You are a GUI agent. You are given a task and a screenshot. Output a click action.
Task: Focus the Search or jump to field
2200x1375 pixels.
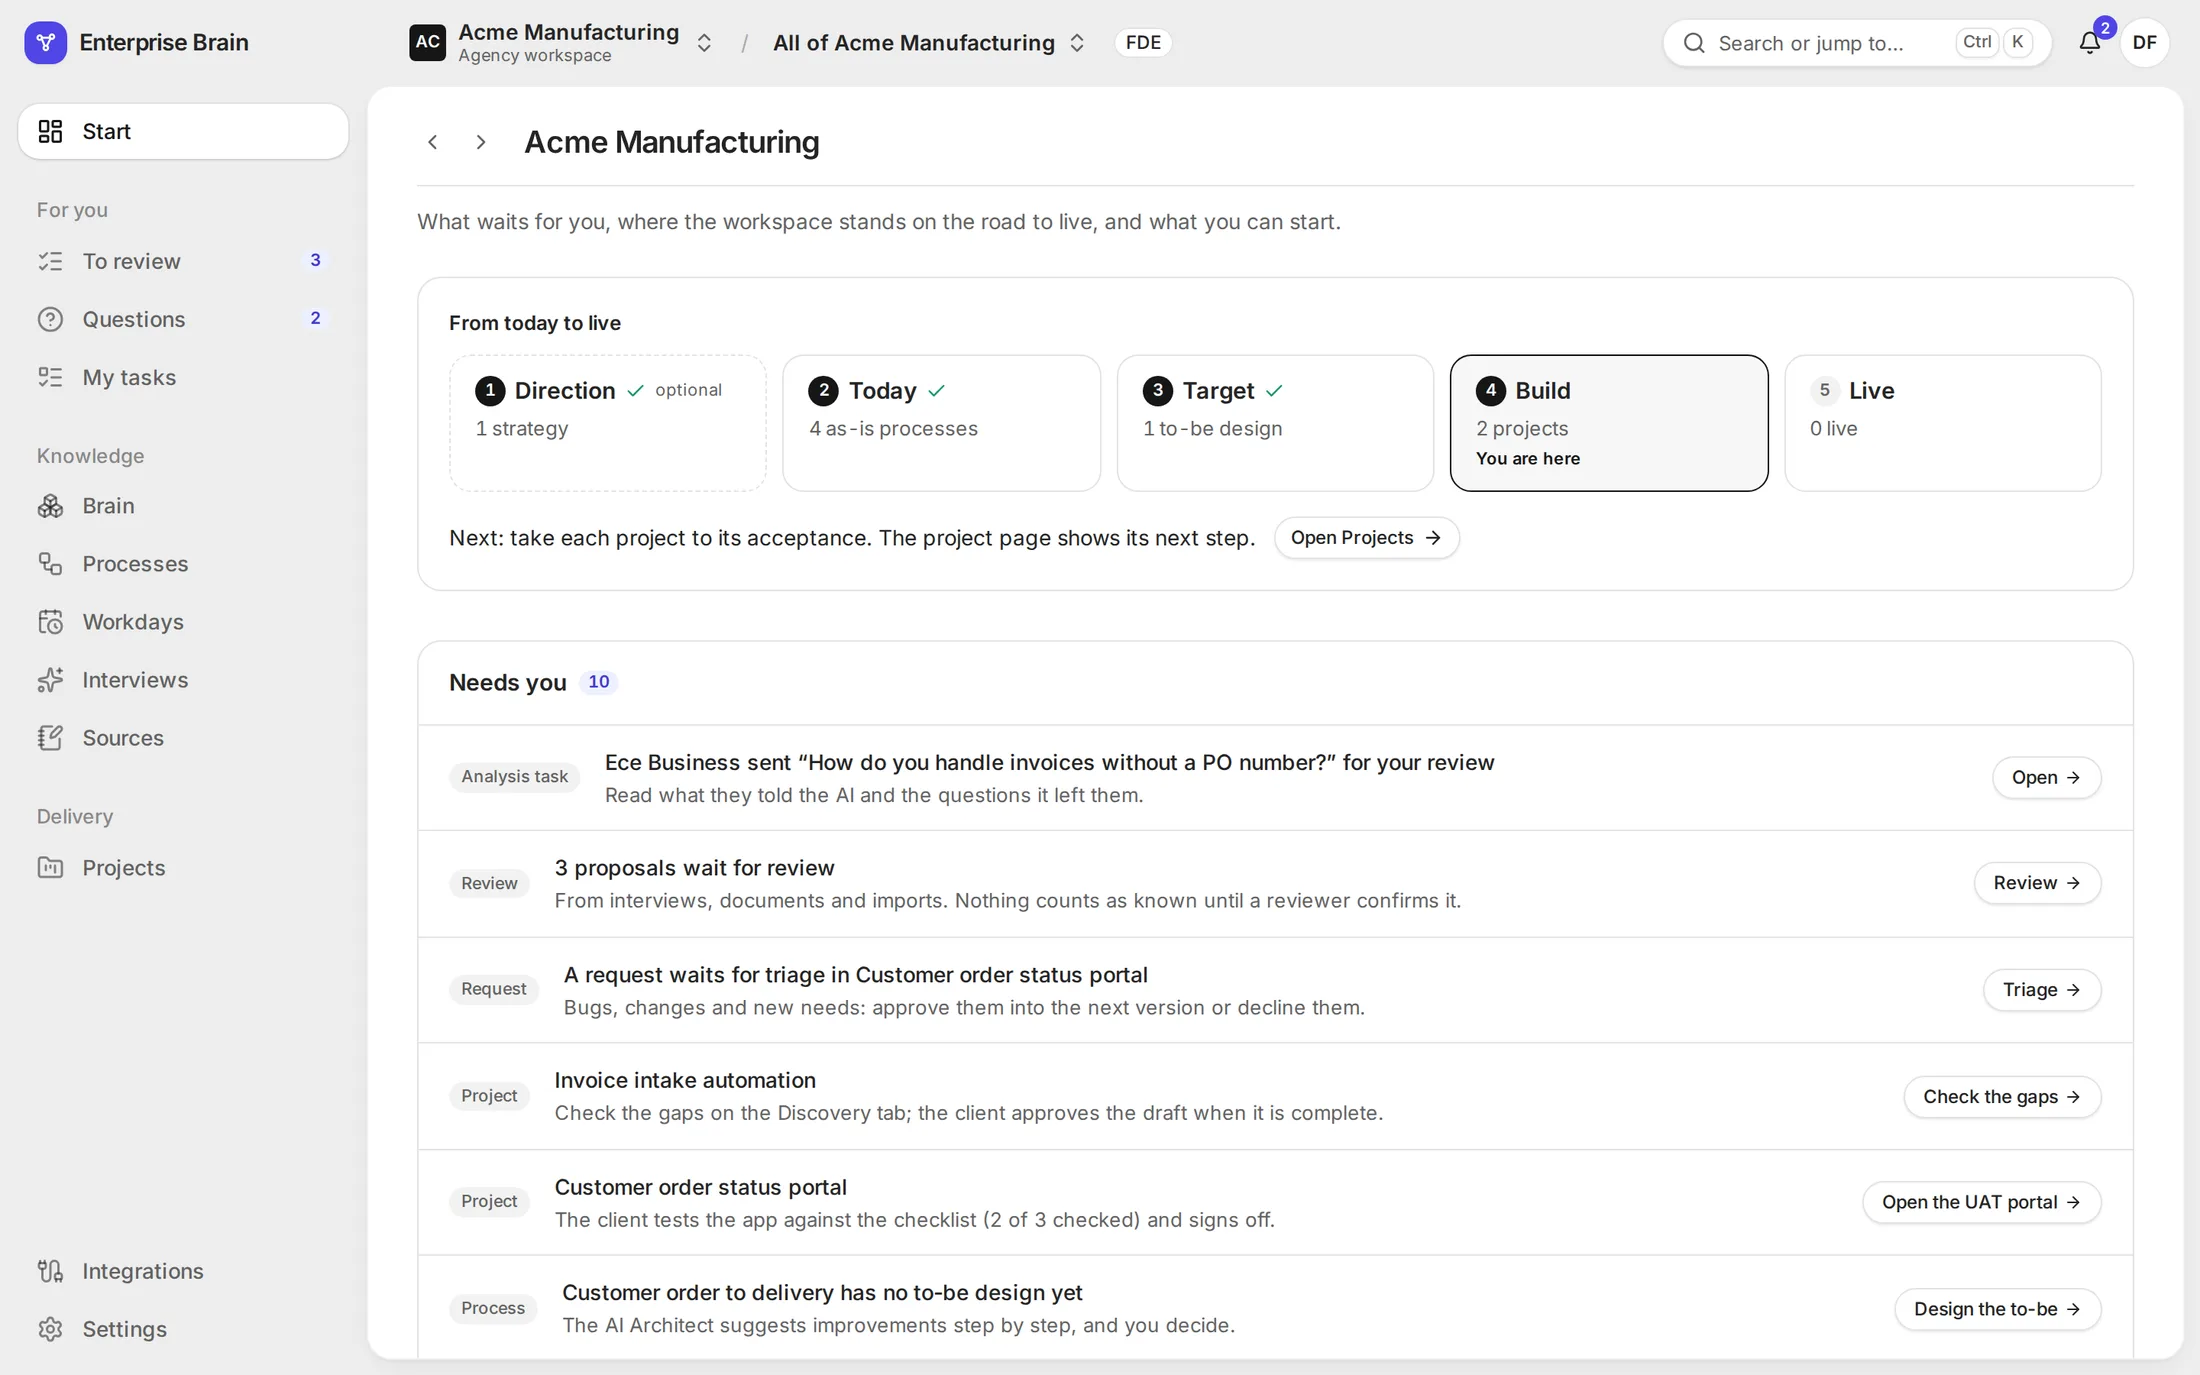(1856, 42)
